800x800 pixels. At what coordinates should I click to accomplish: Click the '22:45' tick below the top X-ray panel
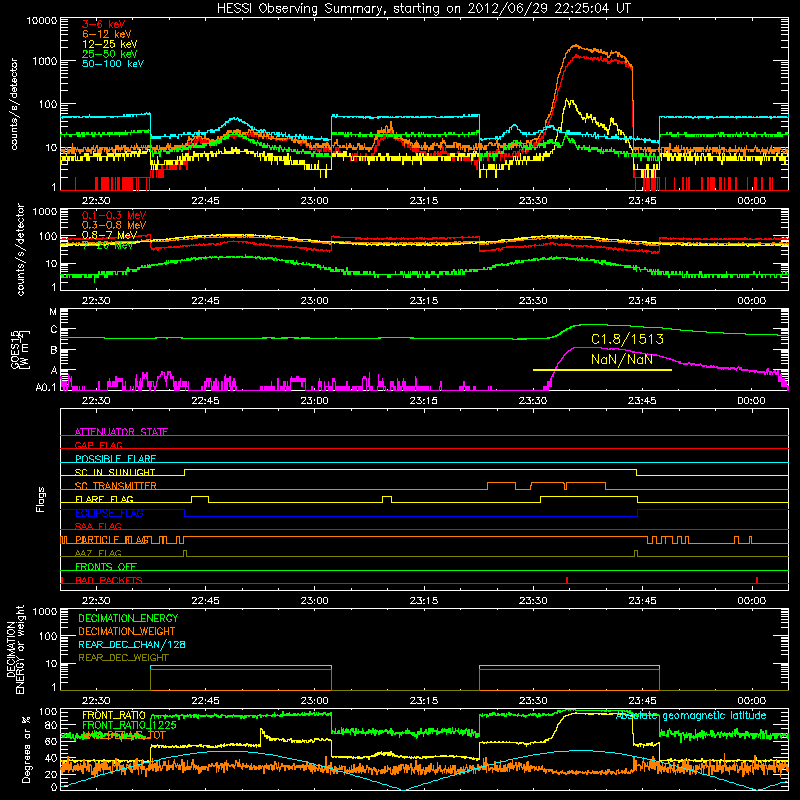coord(205,201)
